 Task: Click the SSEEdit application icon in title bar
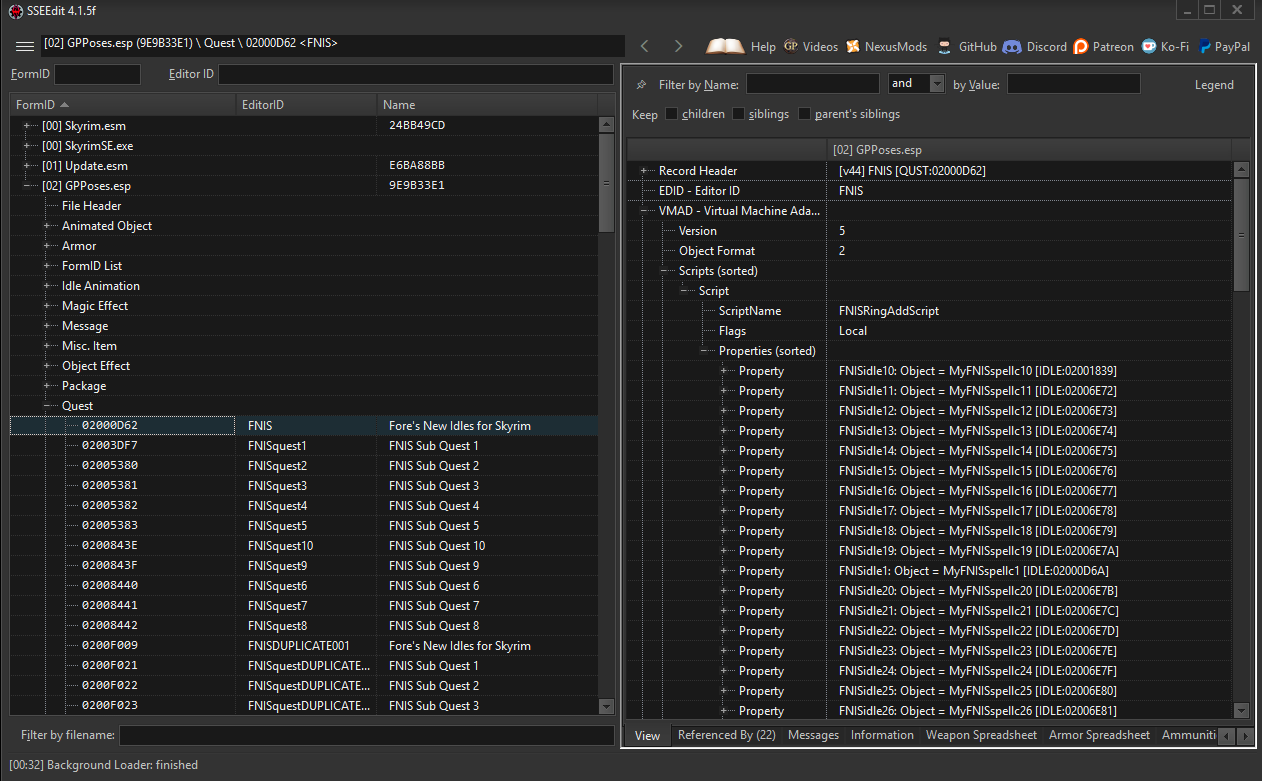pyautogui.click(x=15, y=10)
